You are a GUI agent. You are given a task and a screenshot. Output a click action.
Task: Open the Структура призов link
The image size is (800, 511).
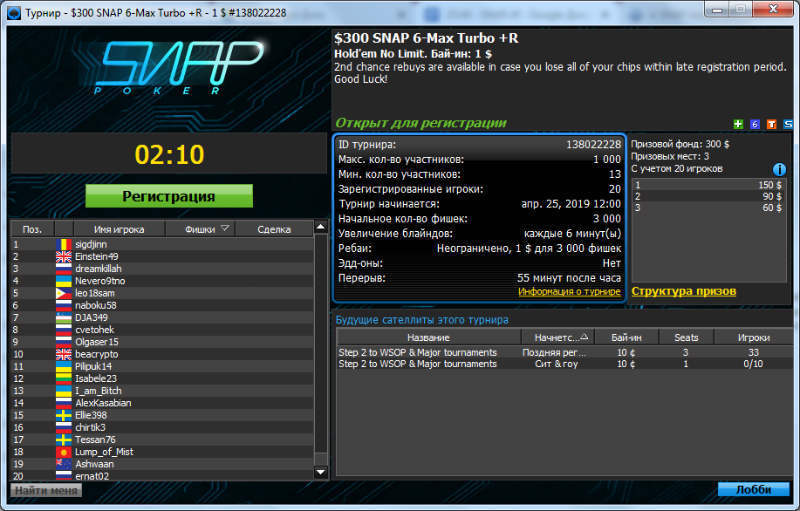[x=683, y=292]
